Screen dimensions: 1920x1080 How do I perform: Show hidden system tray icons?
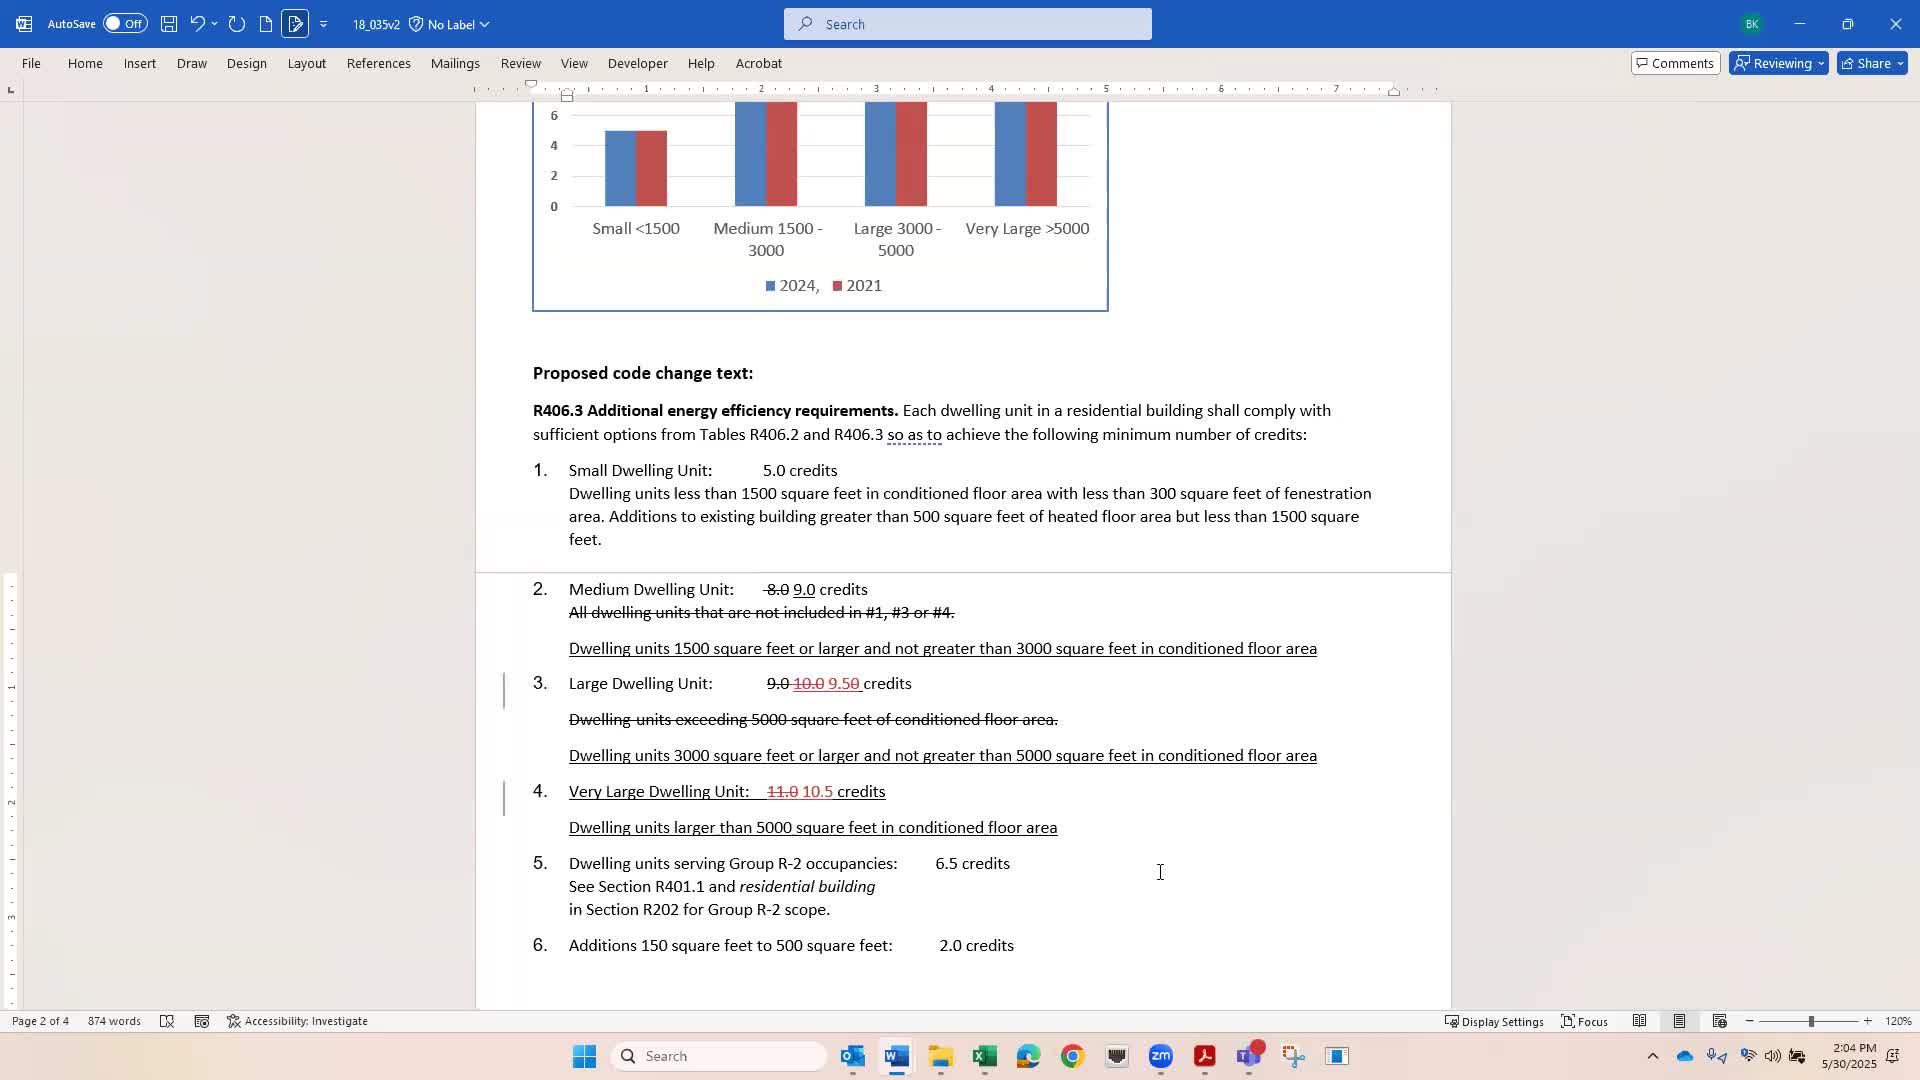pyautogui.click(x=1653, y=1056)
